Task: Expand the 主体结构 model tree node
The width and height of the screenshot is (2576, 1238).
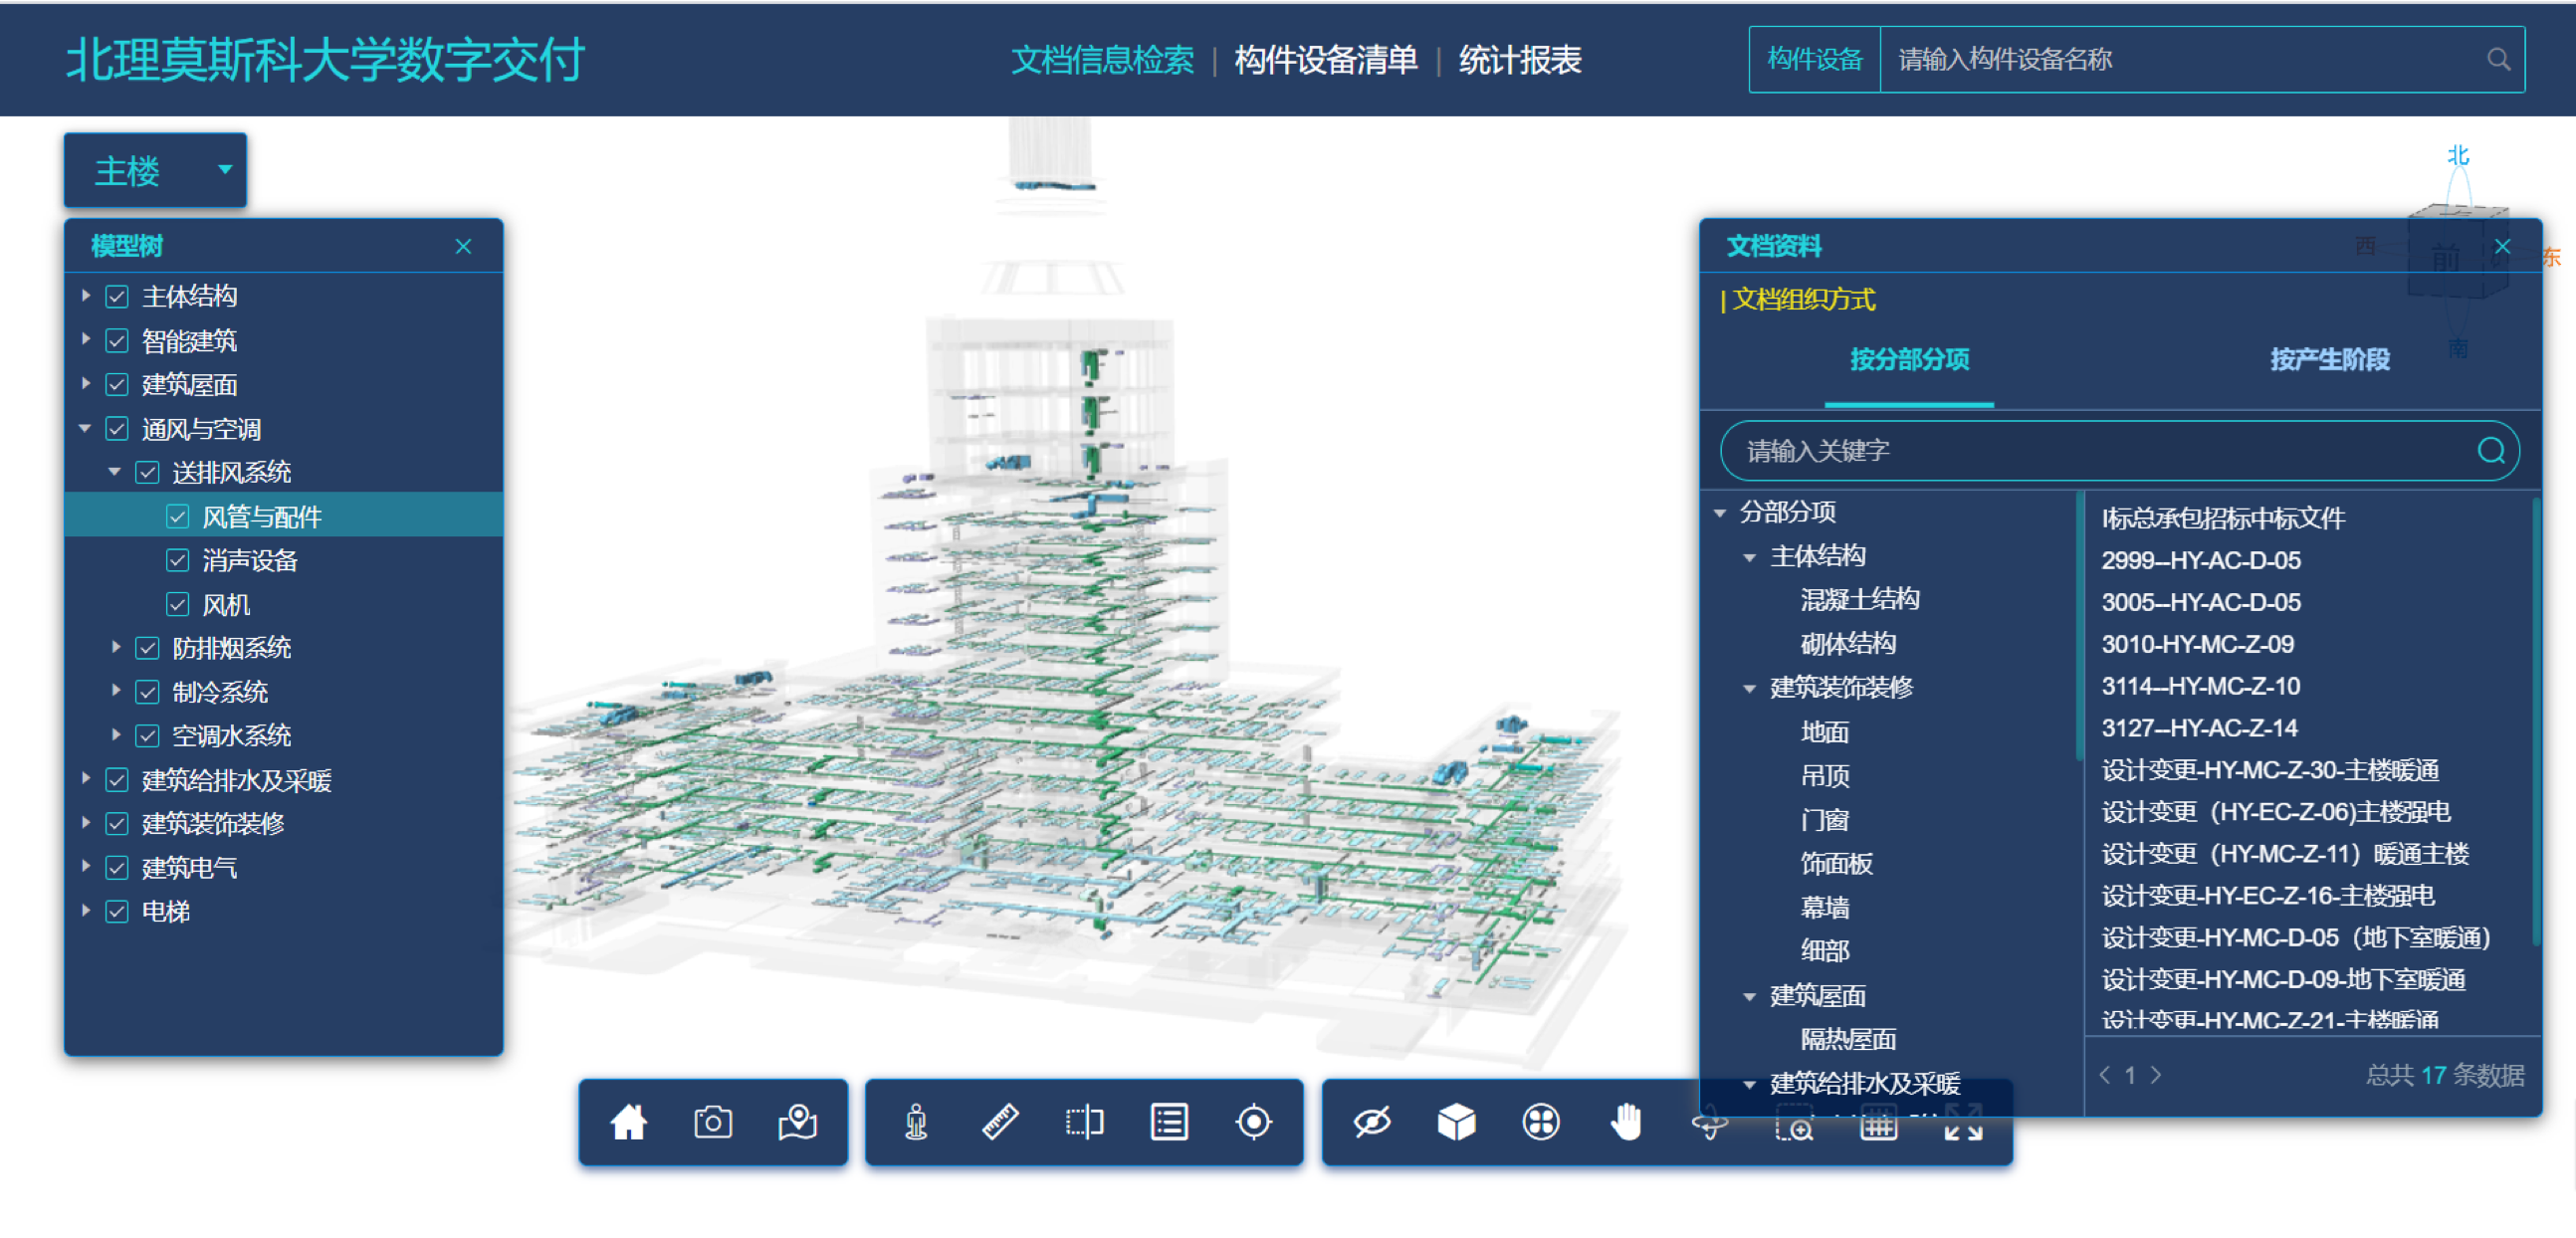Action: pos(86,296)
